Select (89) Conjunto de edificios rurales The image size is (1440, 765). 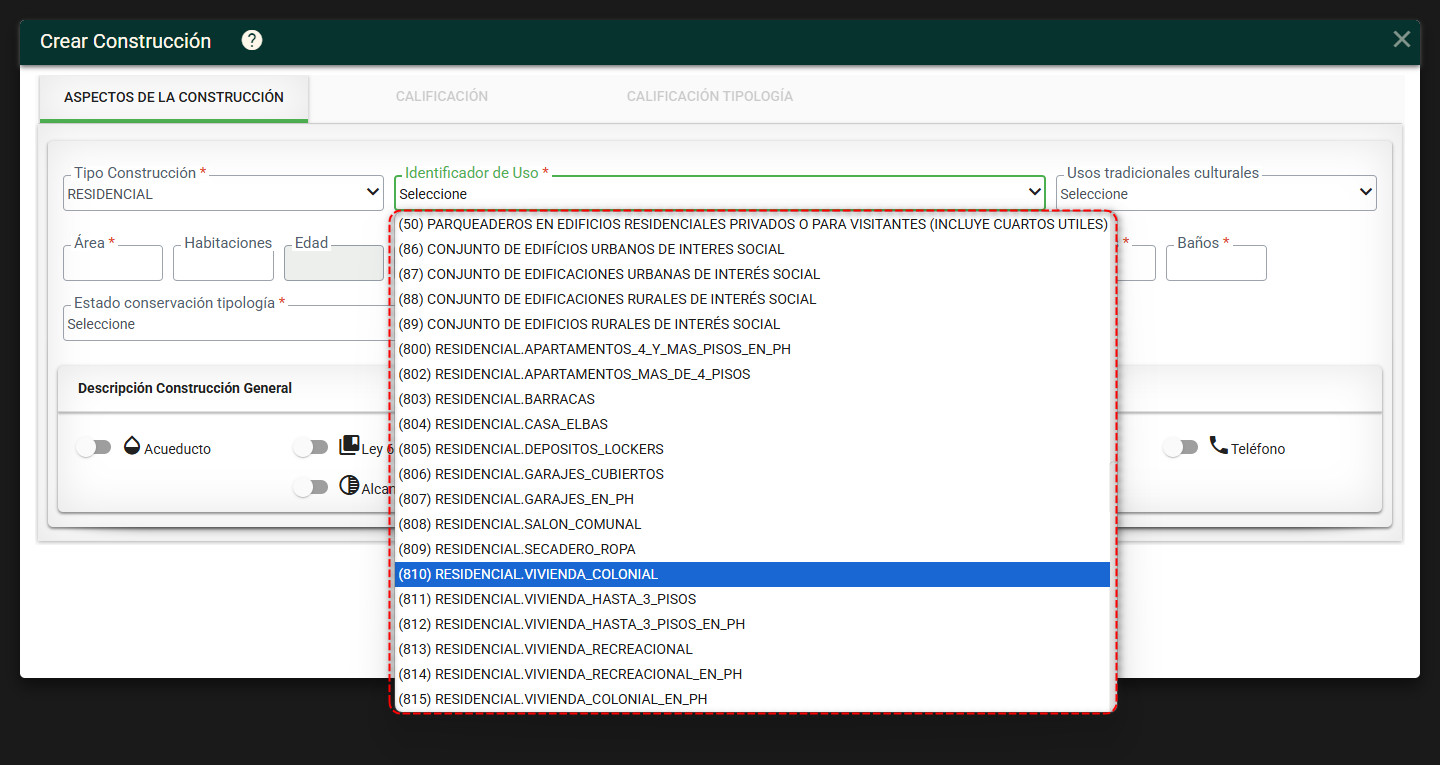753,324
